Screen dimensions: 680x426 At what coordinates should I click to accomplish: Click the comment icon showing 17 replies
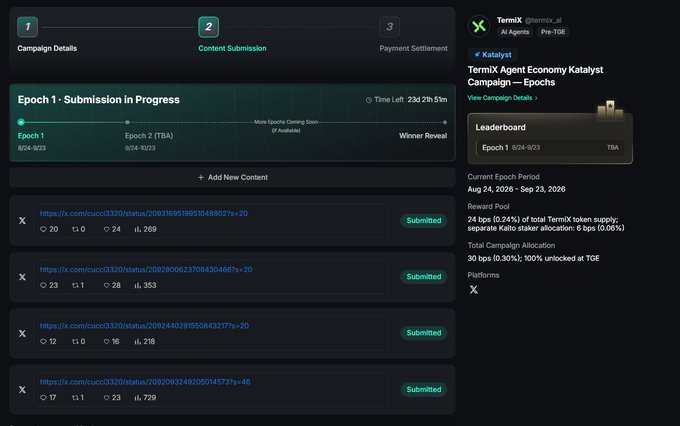click(43, 397)
